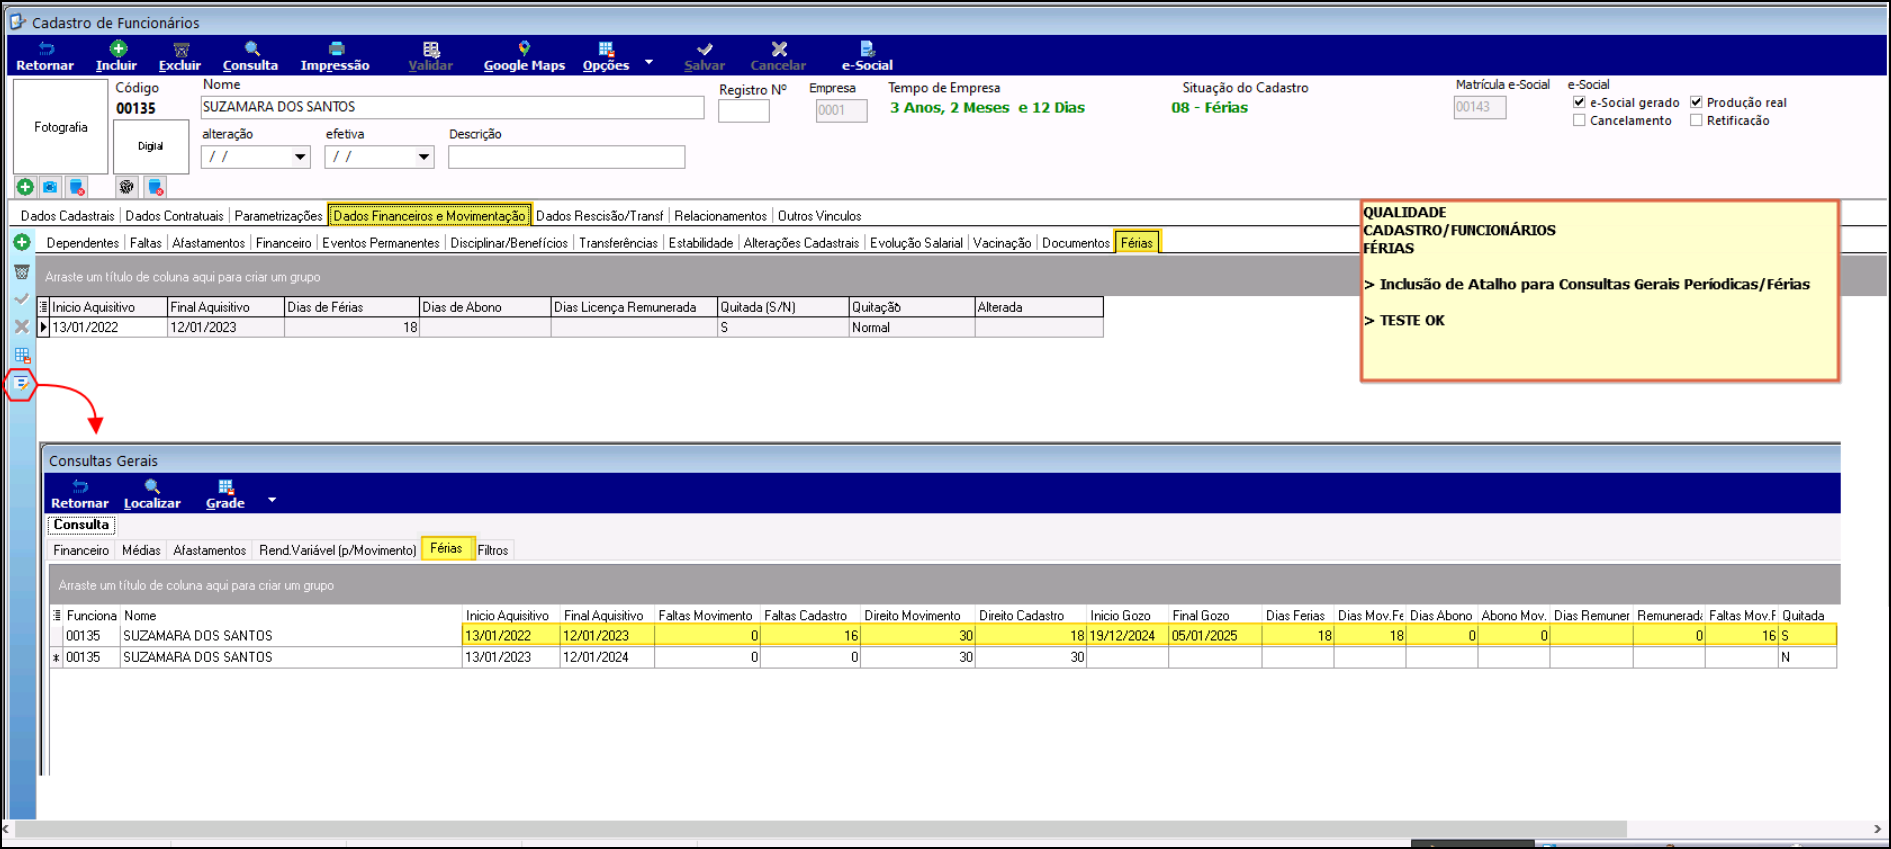
Task: Select row with Inicio Aquisitivo 13/01/2023
Action: 943,657
